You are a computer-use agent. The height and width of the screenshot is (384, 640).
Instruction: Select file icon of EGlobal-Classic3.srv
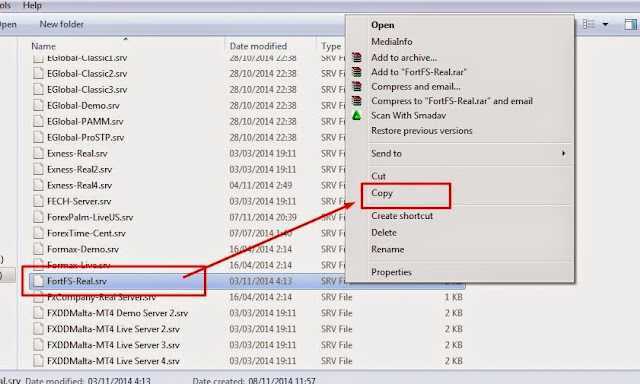[38, 89]
